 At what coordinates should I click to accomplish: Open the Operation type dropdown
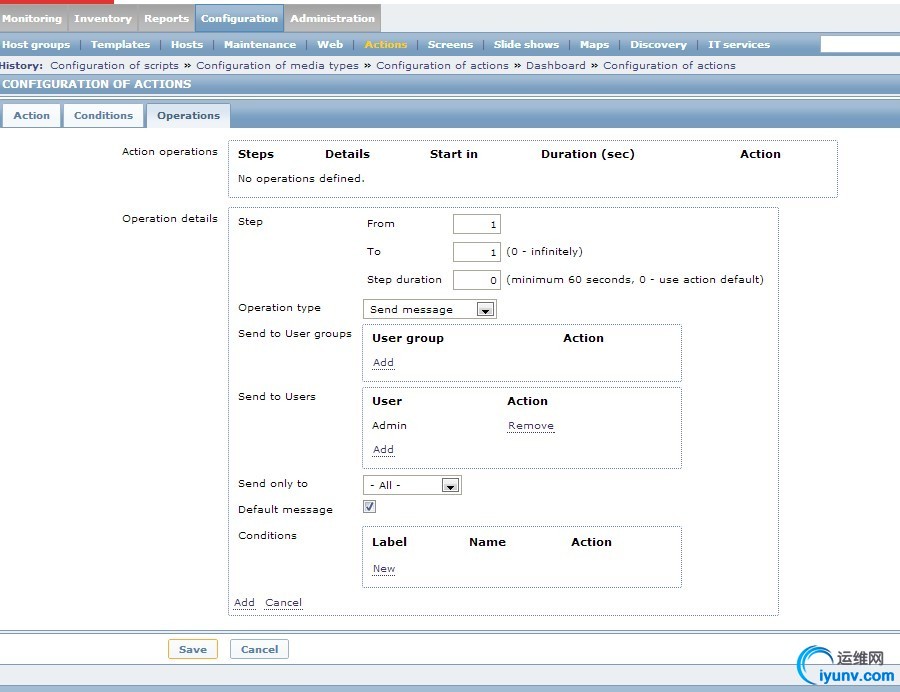pyautogui.click(x=430, y=310)
